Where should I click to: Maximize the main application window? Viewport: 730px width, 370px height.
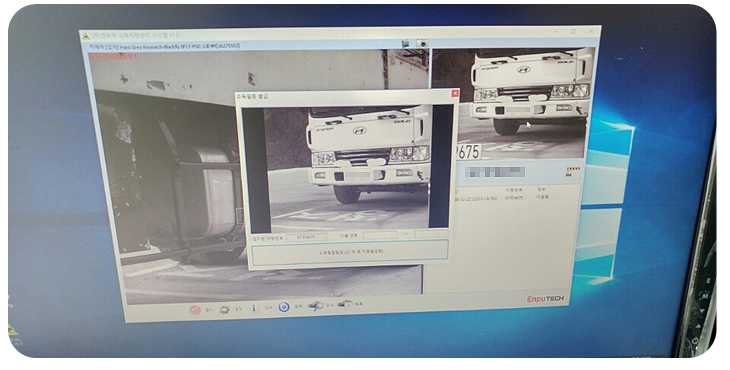point(573,32)
